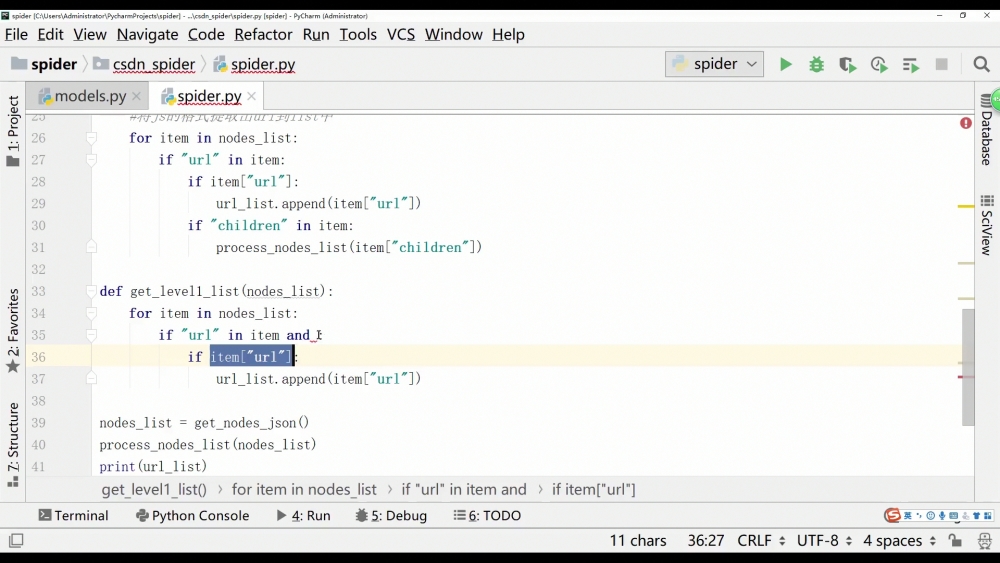The height and width of the screenshot is (563, 1000).
Task: Collapse the for loop fold at line 34
Action: 91,313
